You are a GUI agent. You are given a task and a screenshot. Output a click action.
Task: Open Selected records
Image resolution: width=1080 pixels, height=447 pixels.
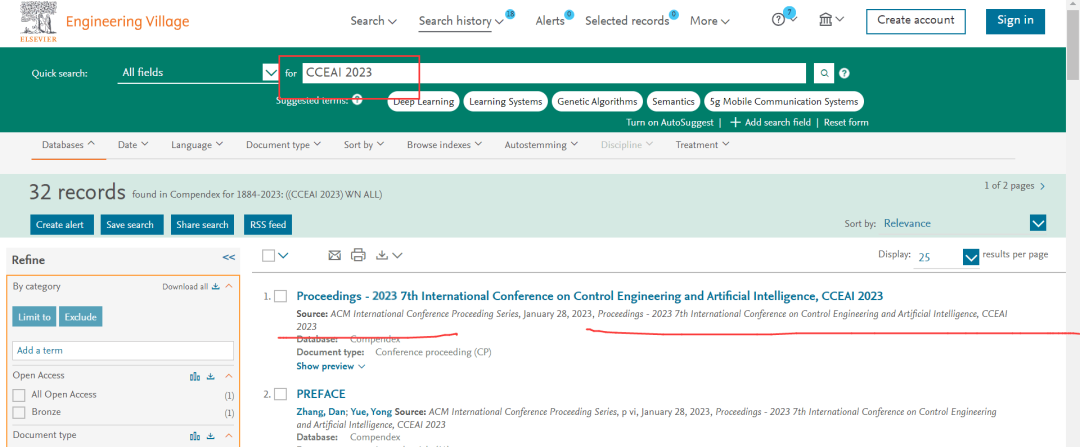click(627, 21)
